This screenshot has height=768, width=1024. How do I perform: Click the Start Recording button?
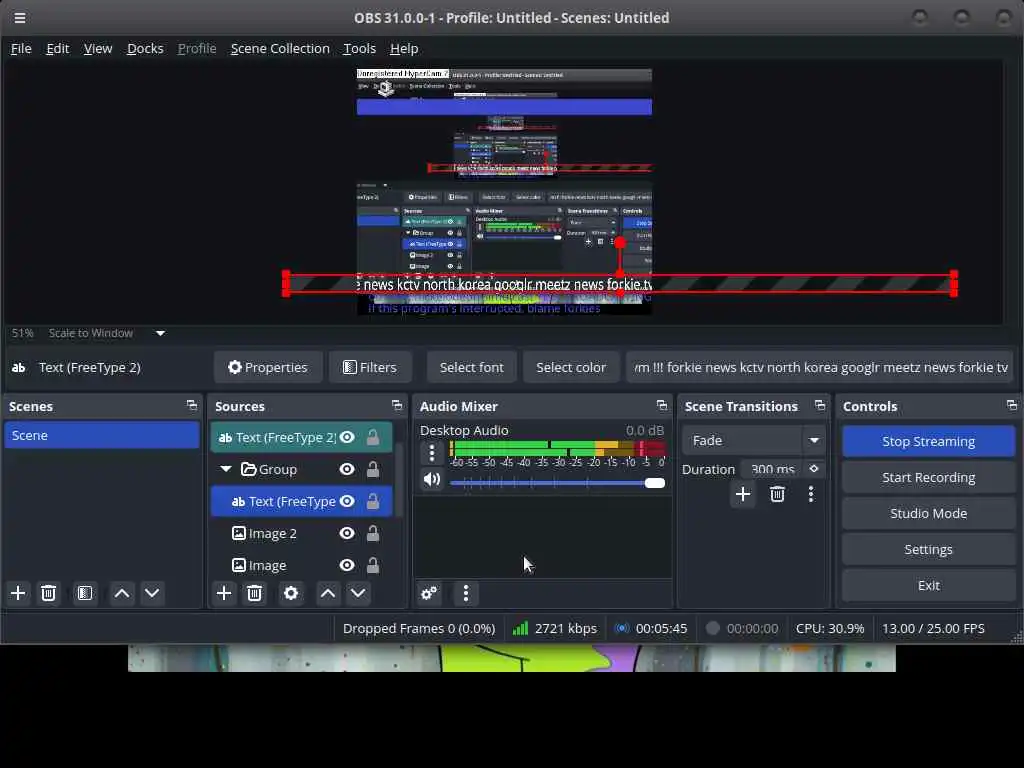(x=928, y=477)
